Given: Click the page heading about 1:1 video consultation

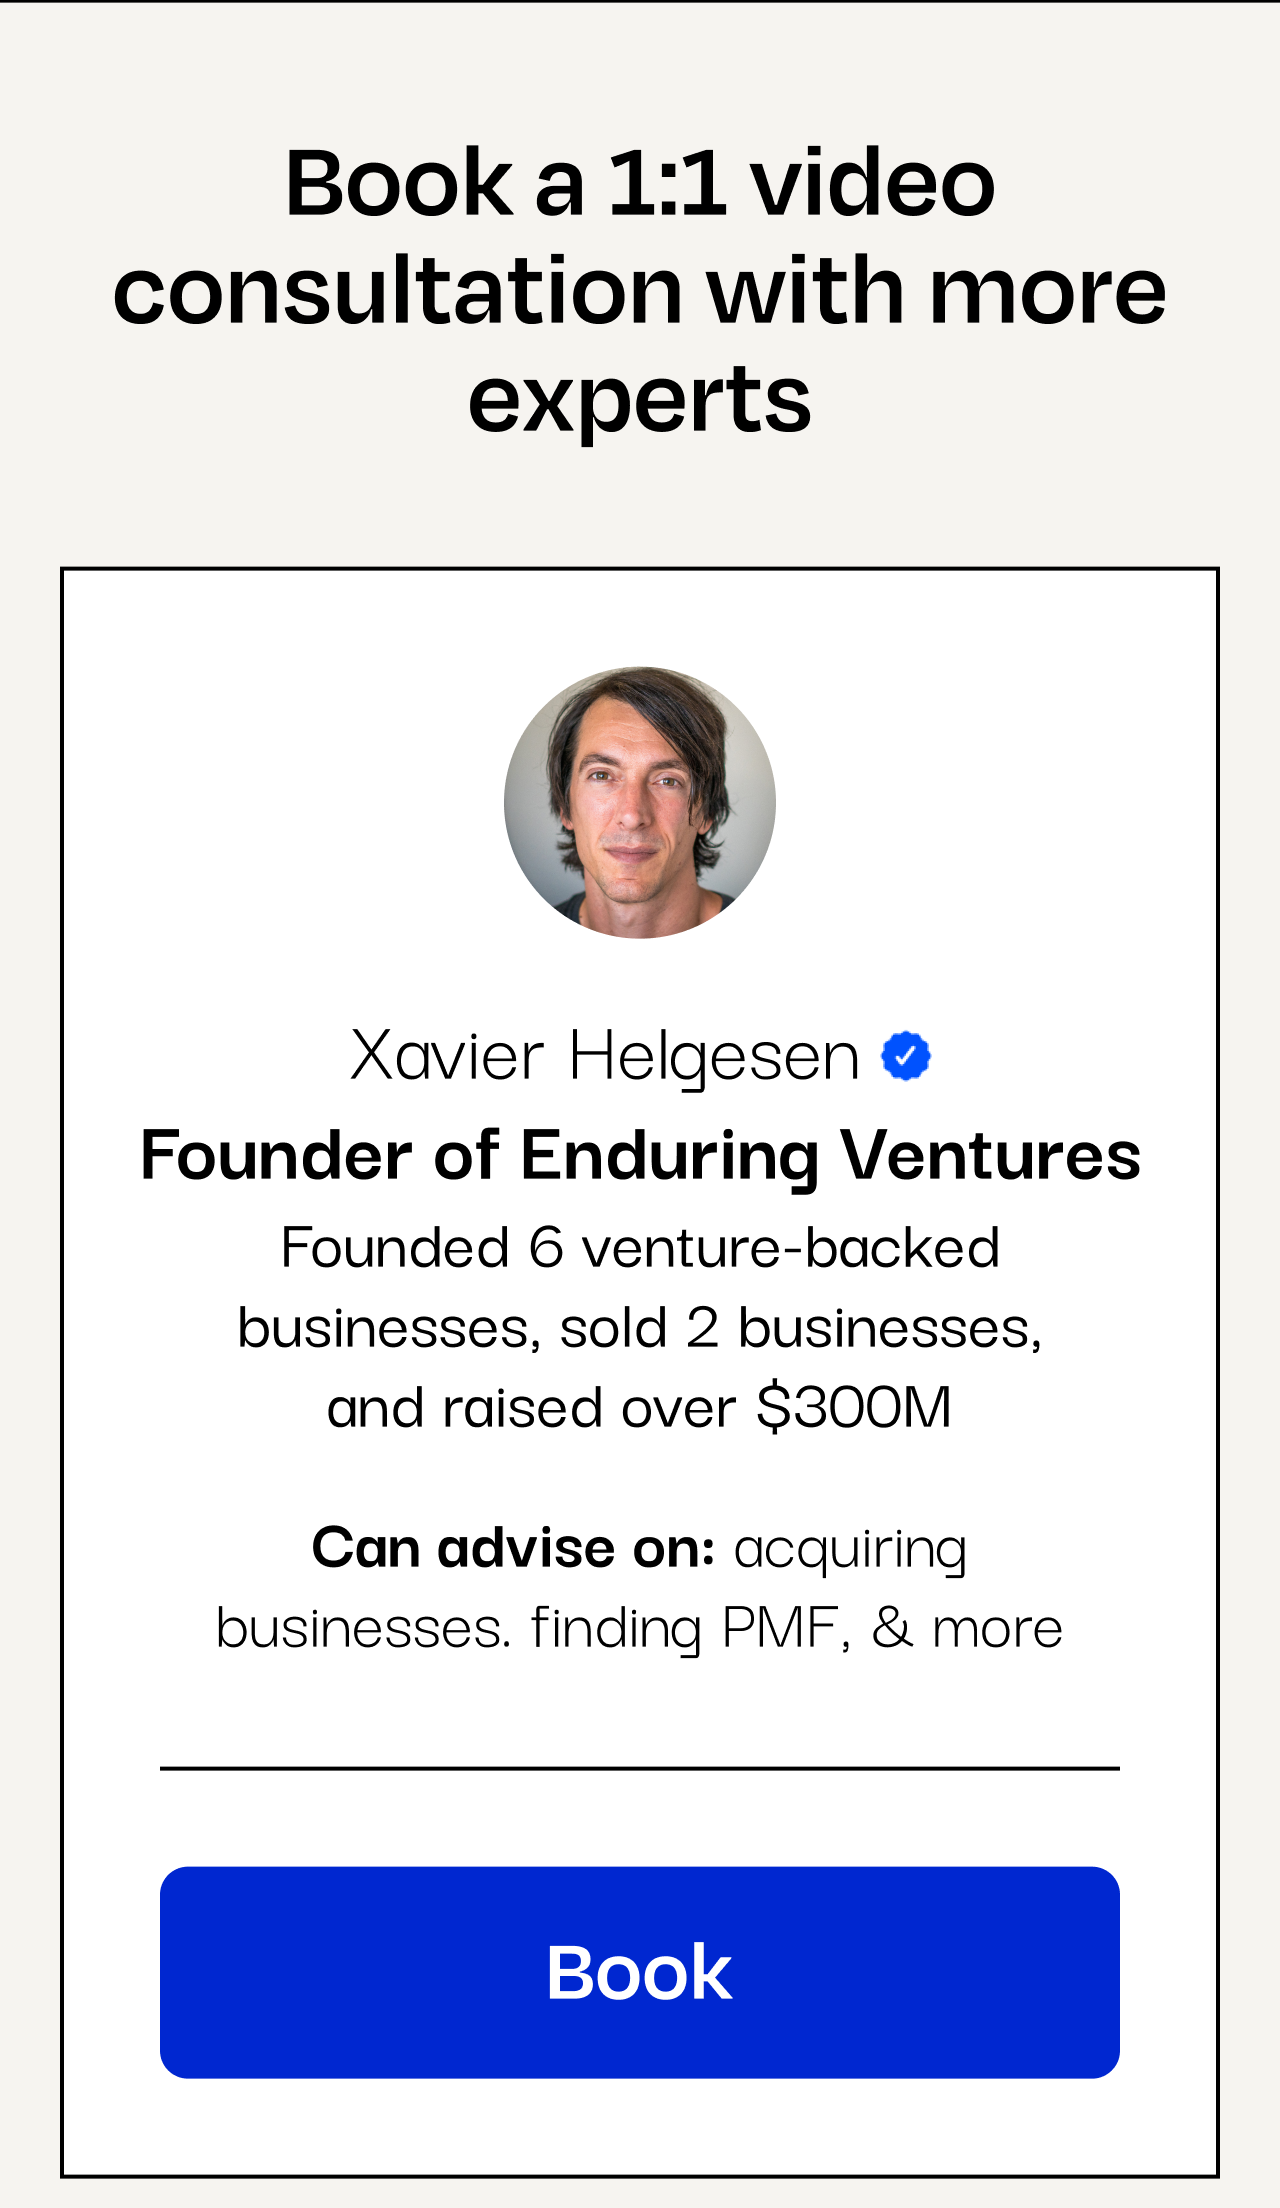Looking at the screenshot, I should (640, 290).
